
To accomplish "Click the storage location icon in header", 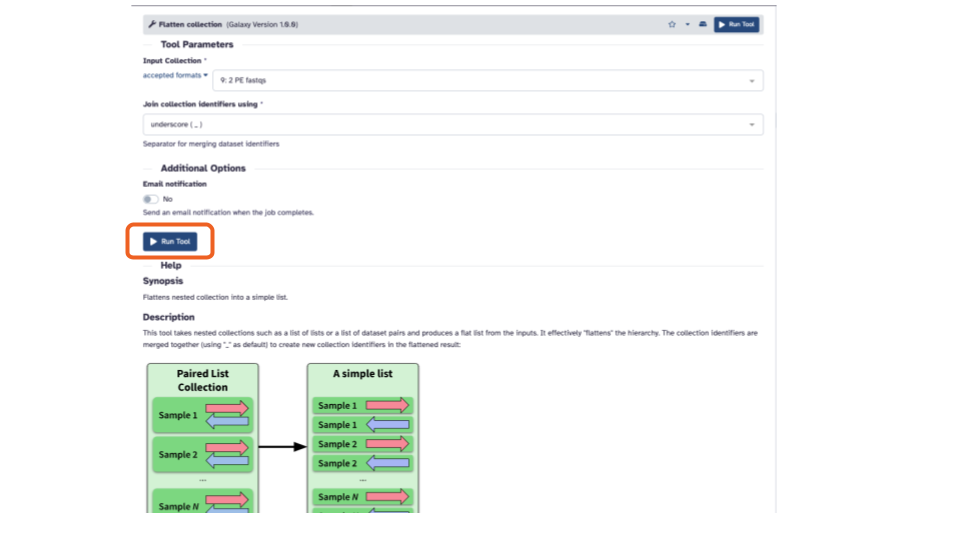I will (x=703, y=24).
